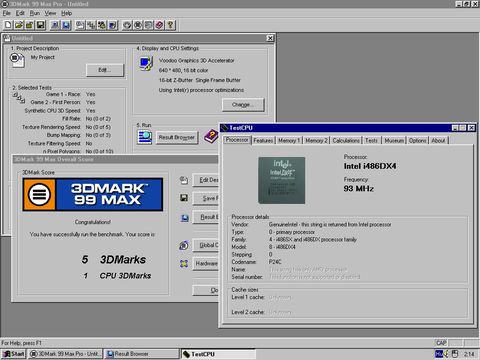Image resolution: width=480 pixels, height=360 pixels.
Task: Open the Help menu
Action: point(66,13)
